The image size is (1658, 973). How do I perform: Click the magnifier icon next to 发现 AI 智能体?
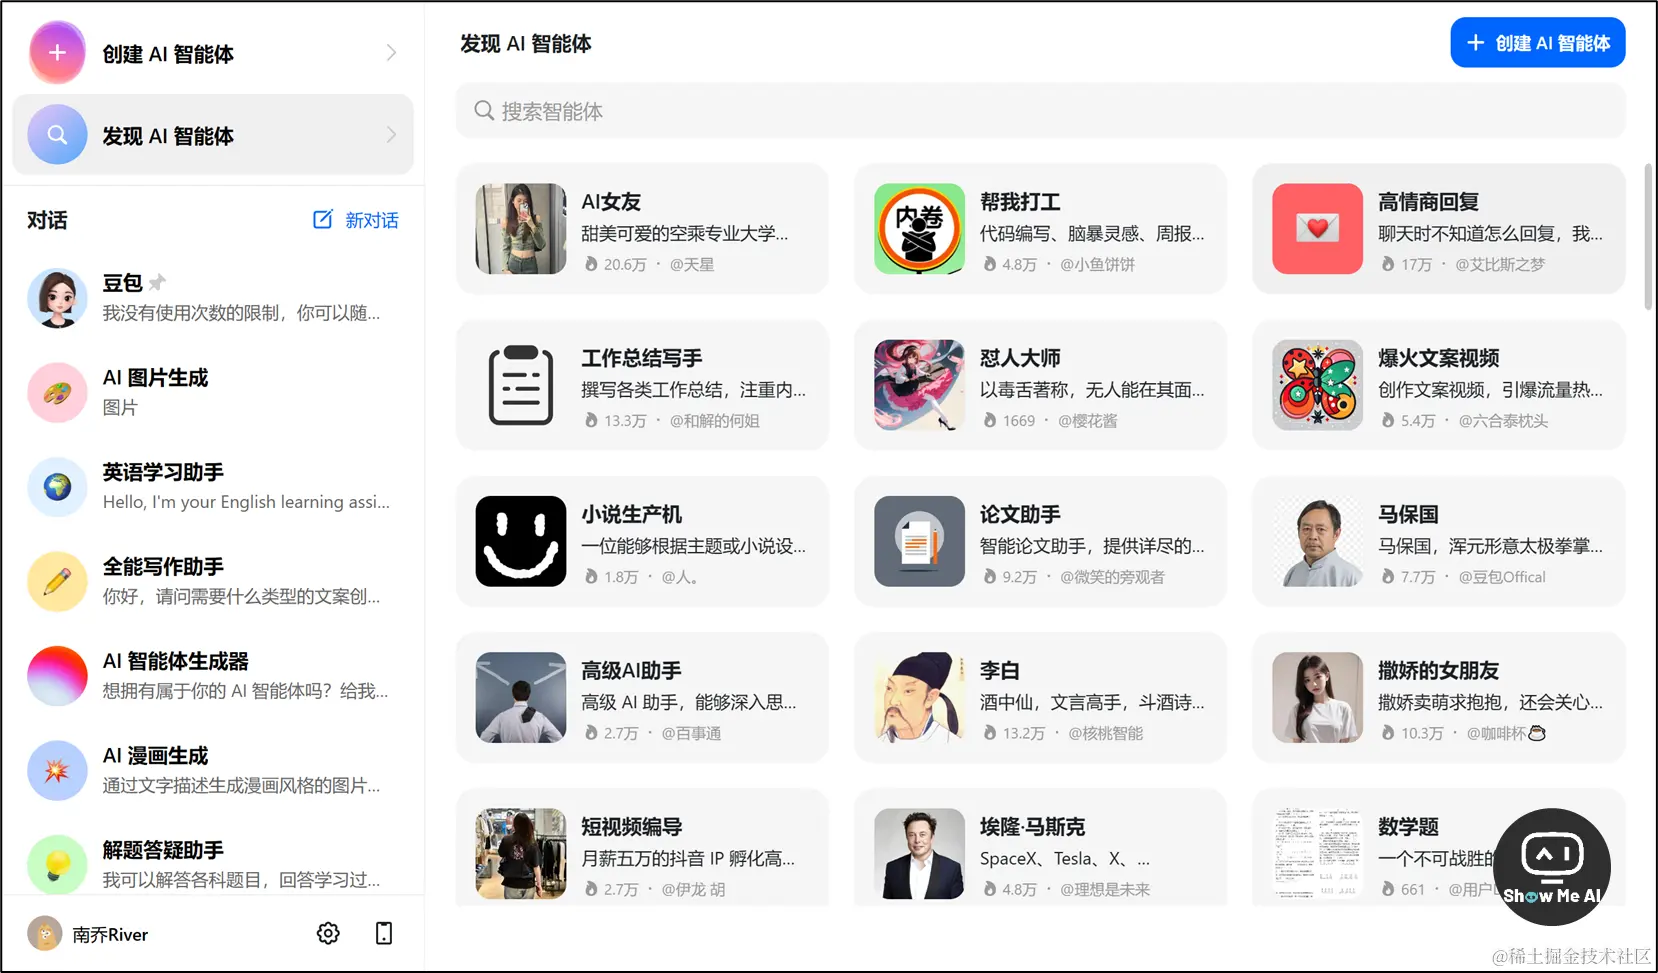57,134
